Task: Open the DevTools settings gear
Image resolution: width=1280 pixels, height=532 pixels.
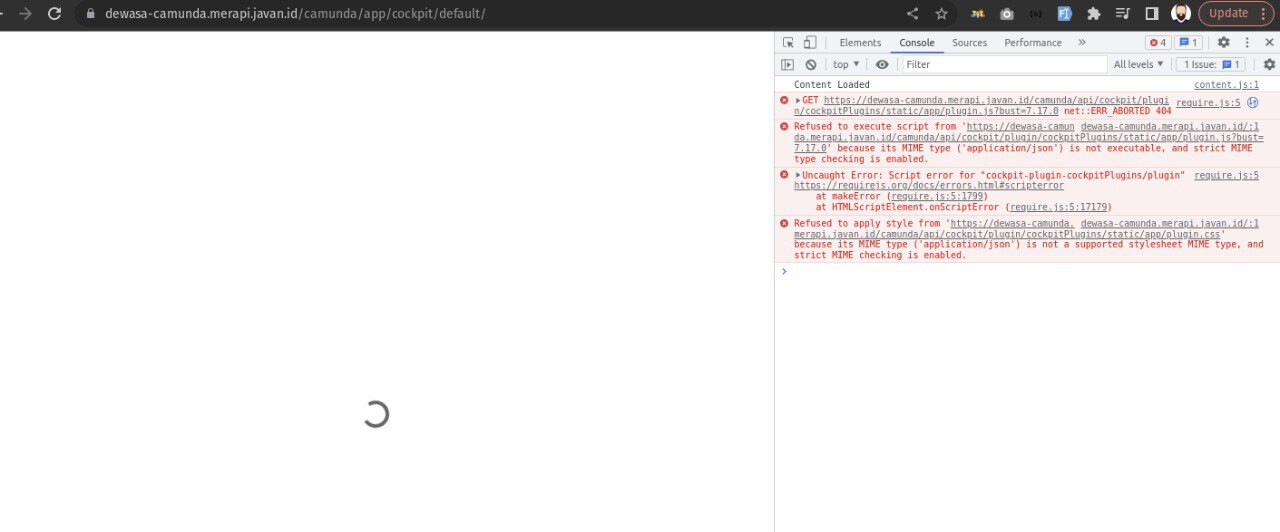Action: click(x=1223, y=43)
